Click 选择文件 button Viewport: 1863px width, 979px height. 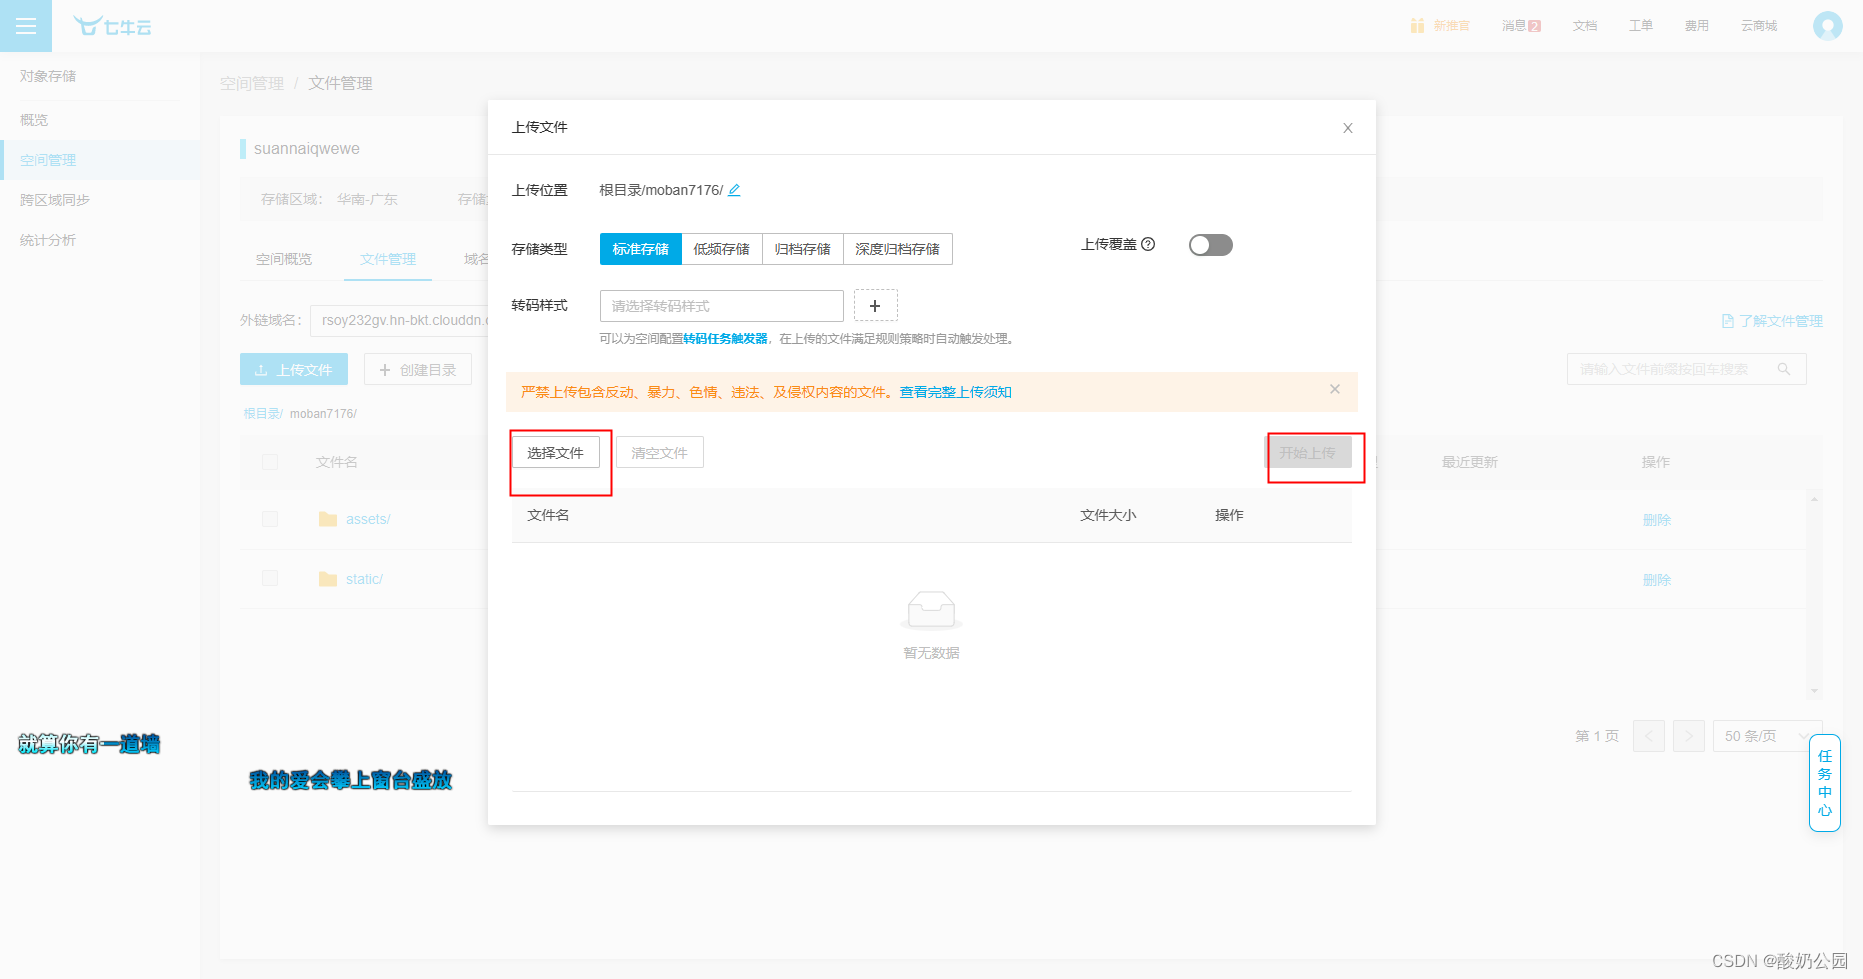(x=556, y=453)
